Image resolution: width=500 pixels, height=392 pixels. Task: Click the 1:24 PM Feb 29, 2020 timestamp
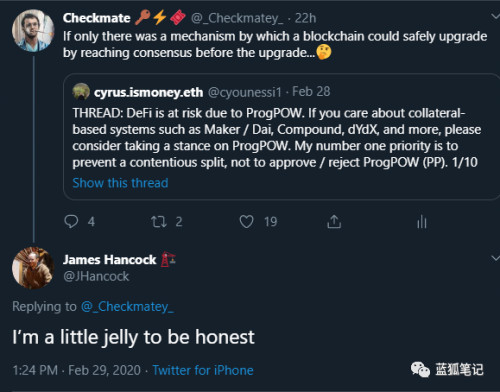pos(77,370)
